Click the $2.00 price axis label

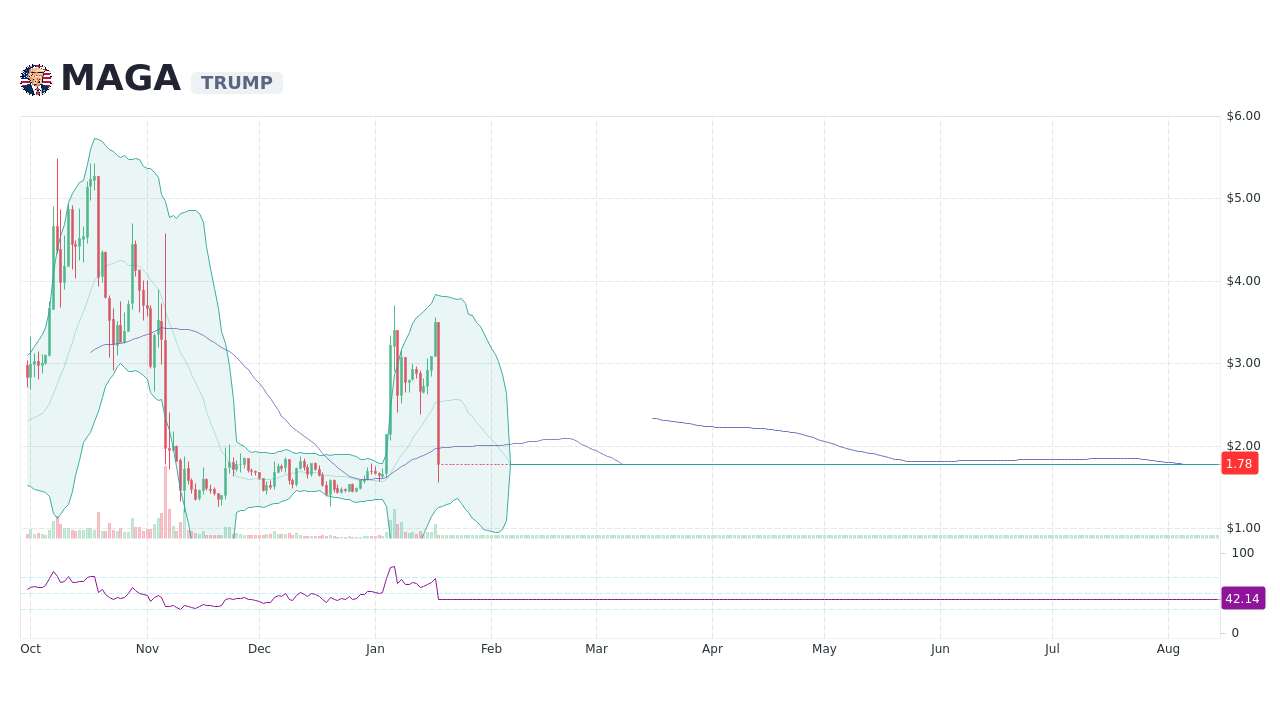[1241, 445]
